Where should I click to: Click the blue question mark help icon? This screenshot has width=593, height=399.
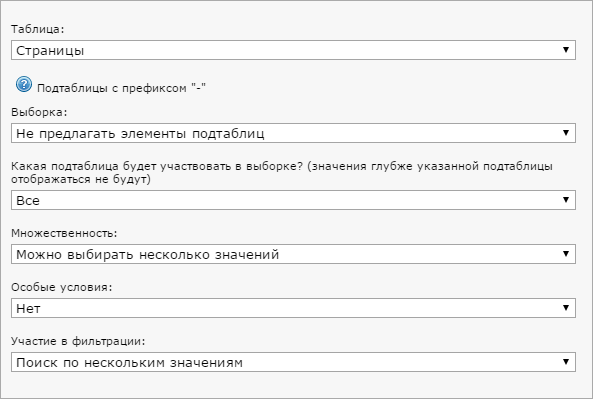(x=24, y=84)
